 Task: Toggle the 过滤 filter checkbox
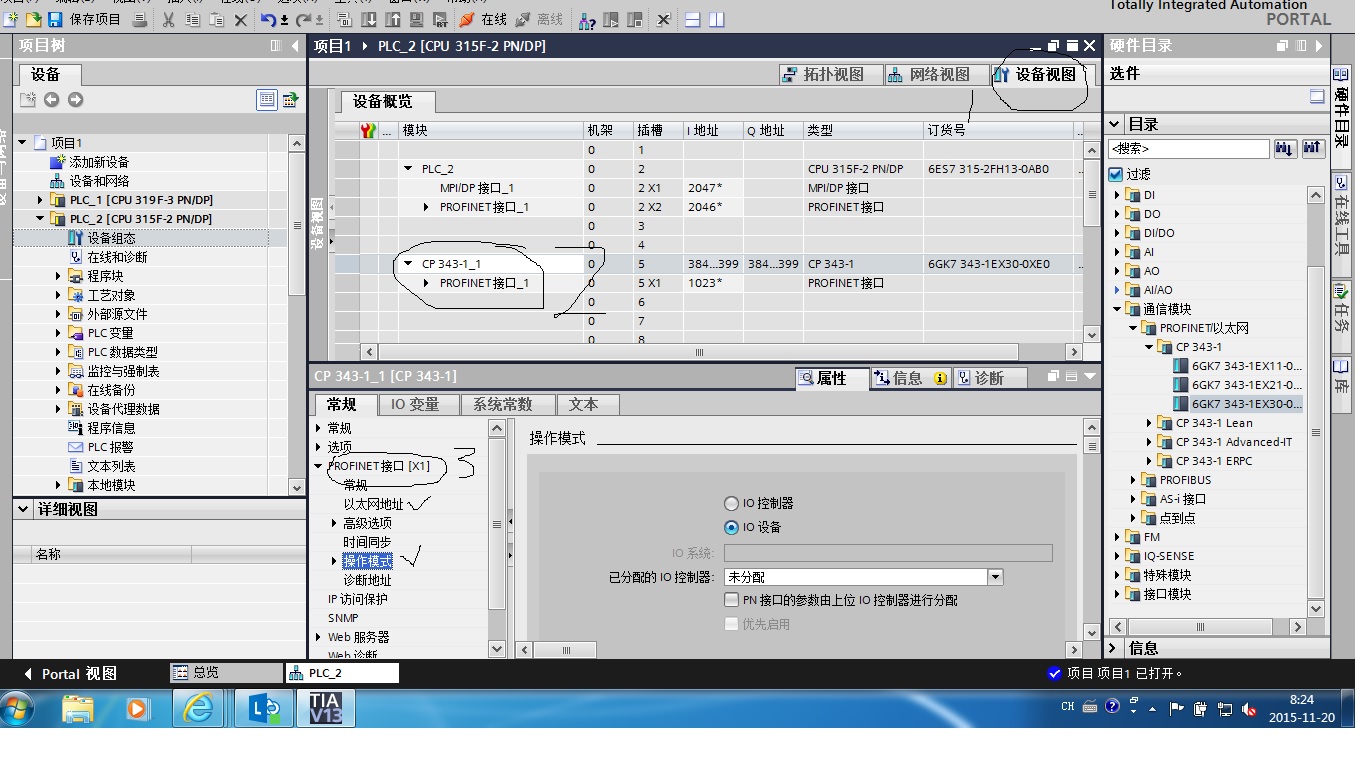coord(1116,174)
